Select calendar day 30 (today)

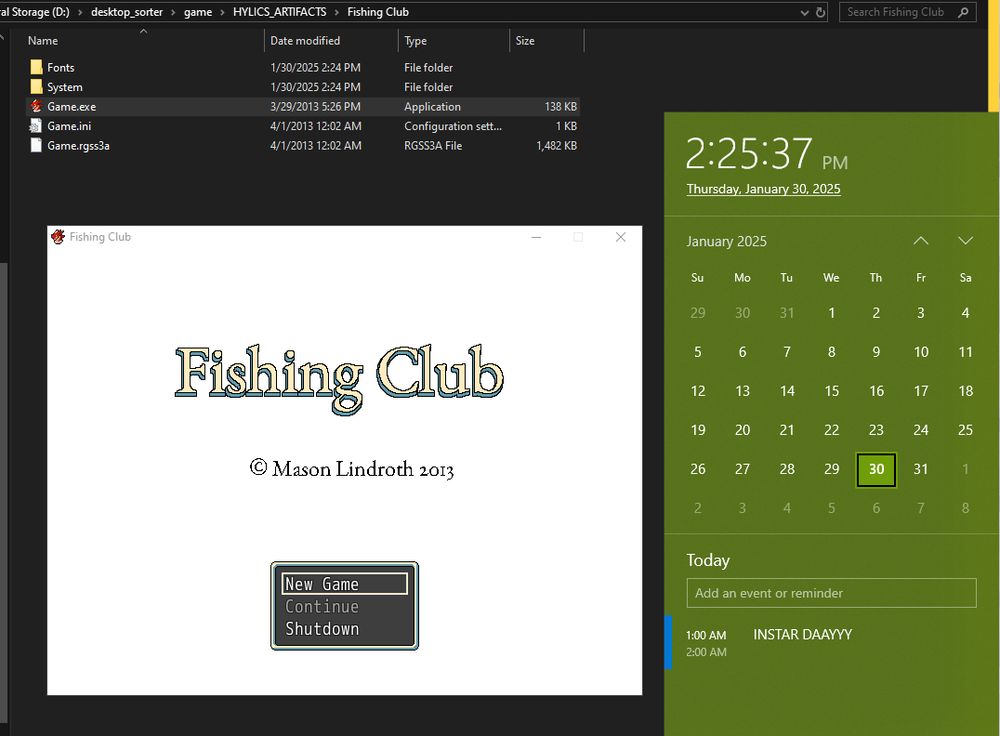point(876,469)
